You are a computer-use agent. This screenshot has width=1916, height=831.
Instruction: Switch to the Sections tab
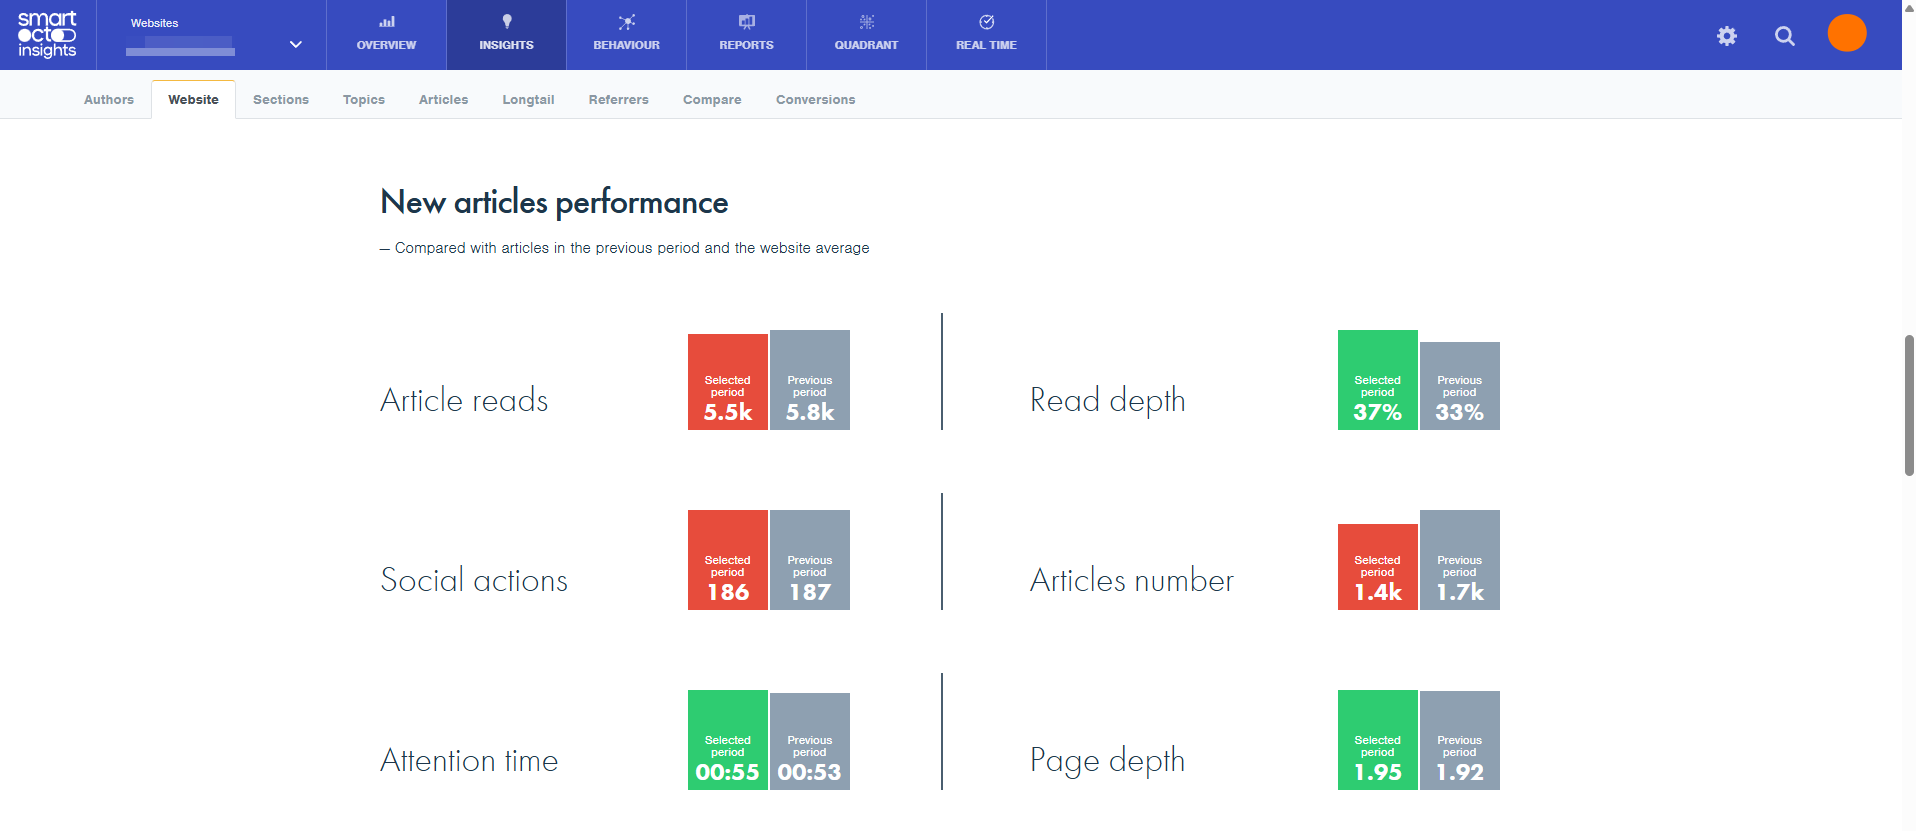280,100
